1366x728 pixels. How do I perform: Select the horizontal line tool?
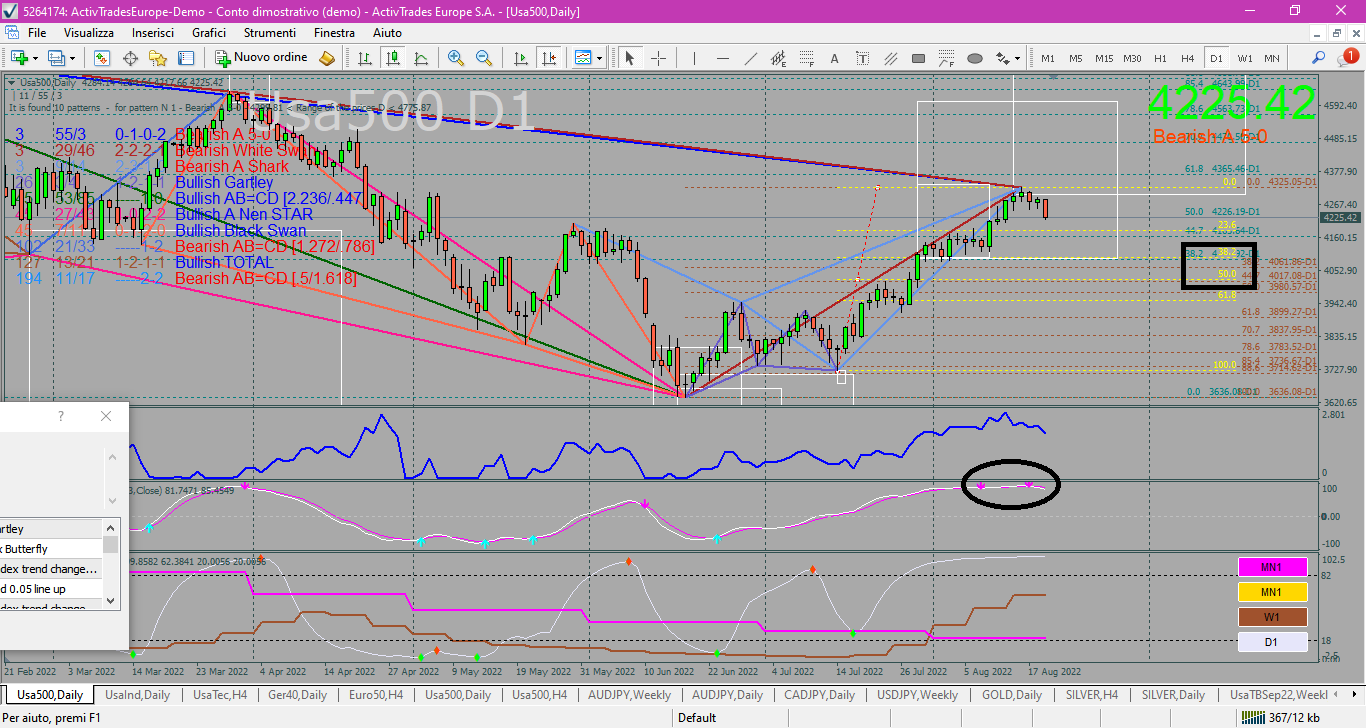[x=723, y=58]
